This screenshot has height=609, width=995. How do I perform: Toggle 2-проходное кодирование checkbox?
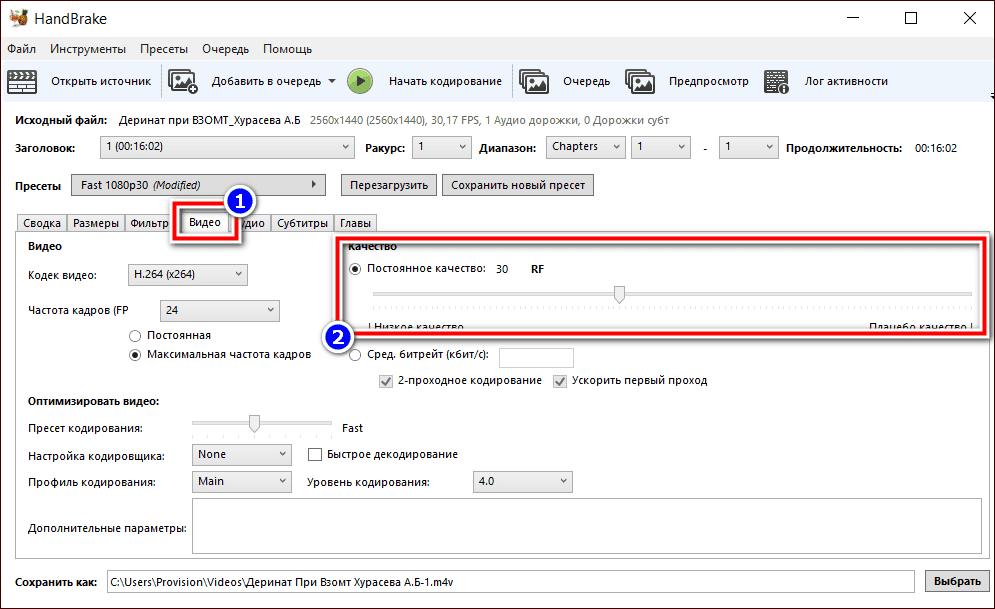pyautogui.click(x=386, y=381)
